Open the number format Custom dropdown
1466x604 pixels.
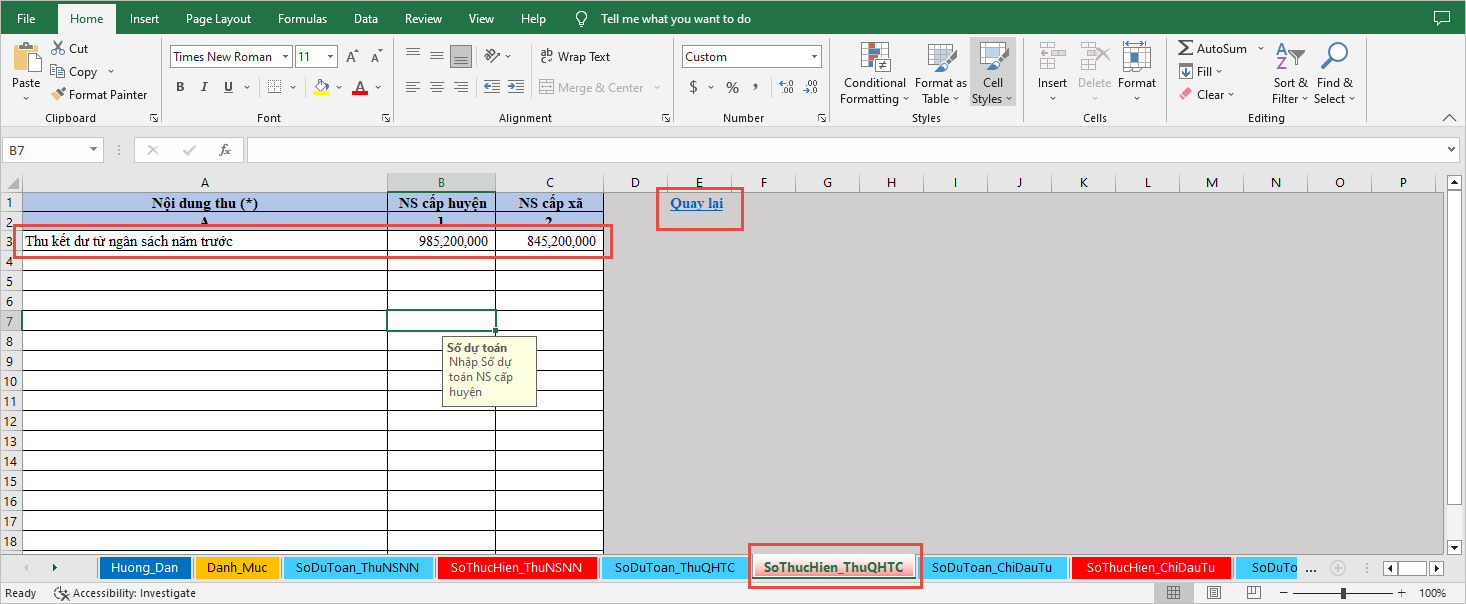click(815, 57)
